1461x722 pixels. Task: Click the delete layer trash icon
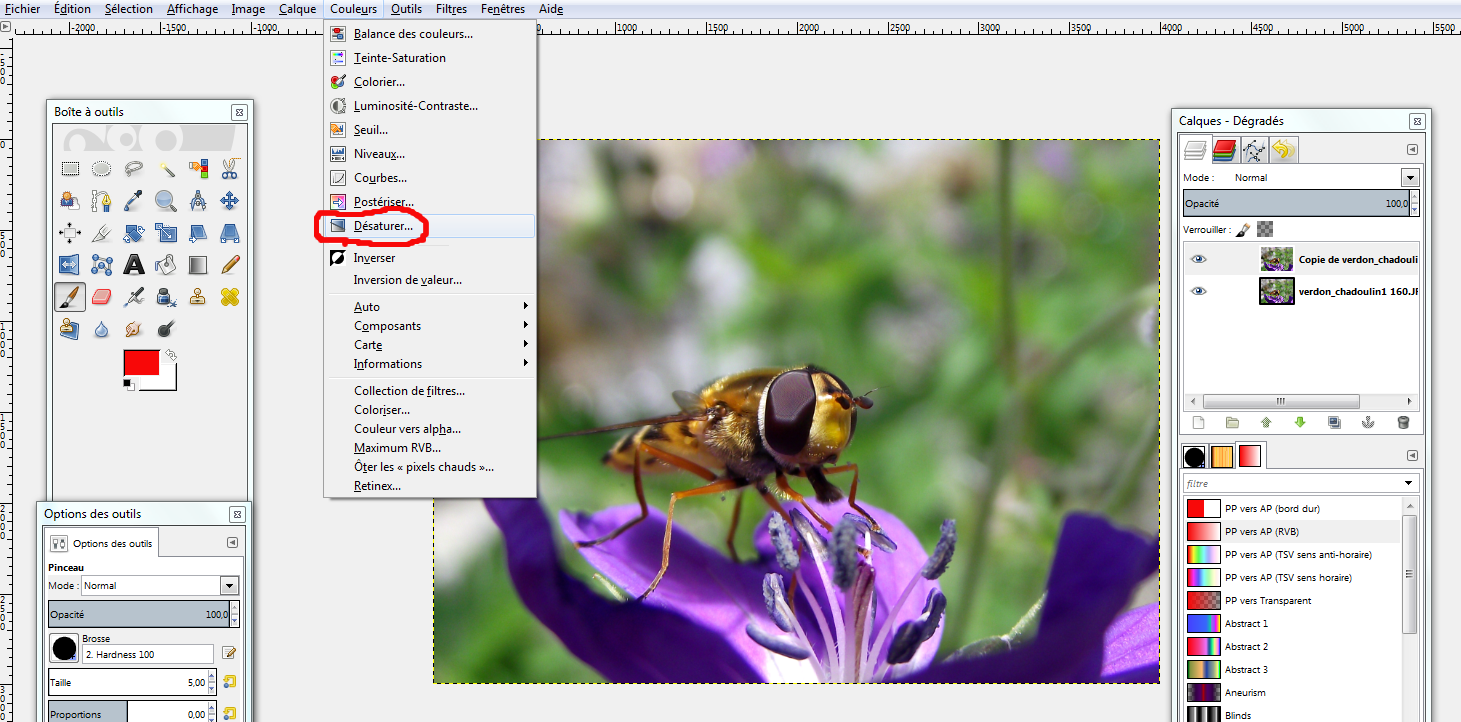(x=1403, y=422)
